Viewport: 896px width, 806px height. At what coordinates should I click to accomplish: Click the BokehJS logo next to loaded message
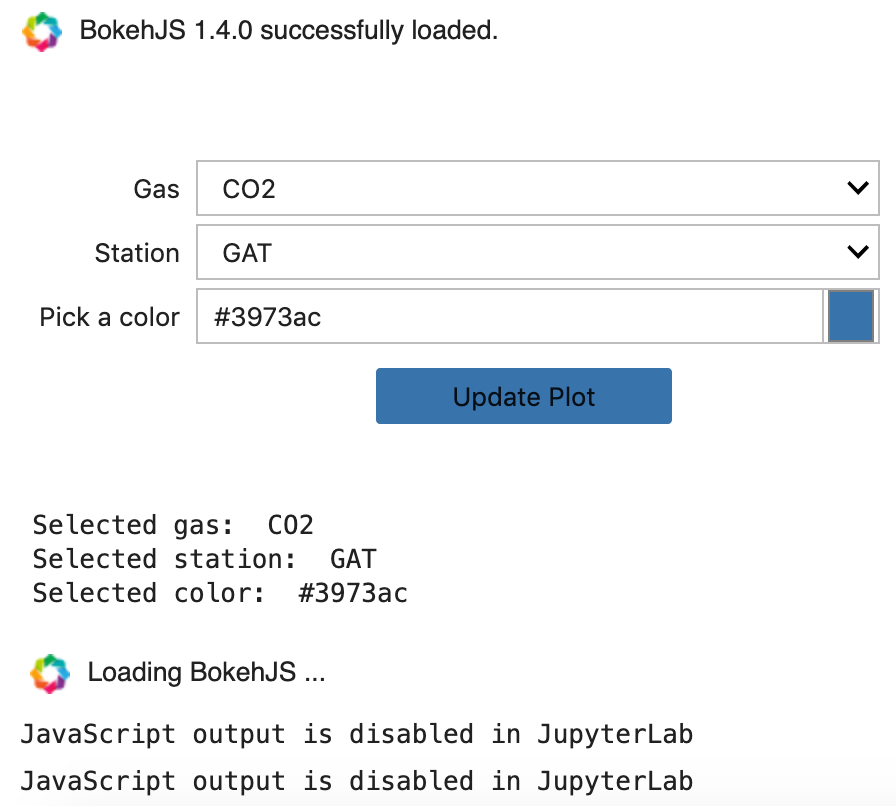tap(42, 31)
